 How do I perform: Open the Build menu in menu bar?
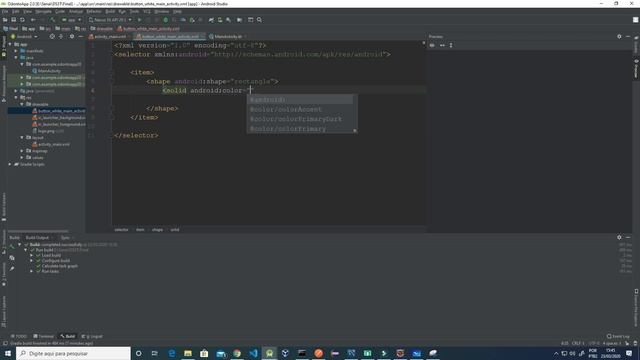point(110,11)
